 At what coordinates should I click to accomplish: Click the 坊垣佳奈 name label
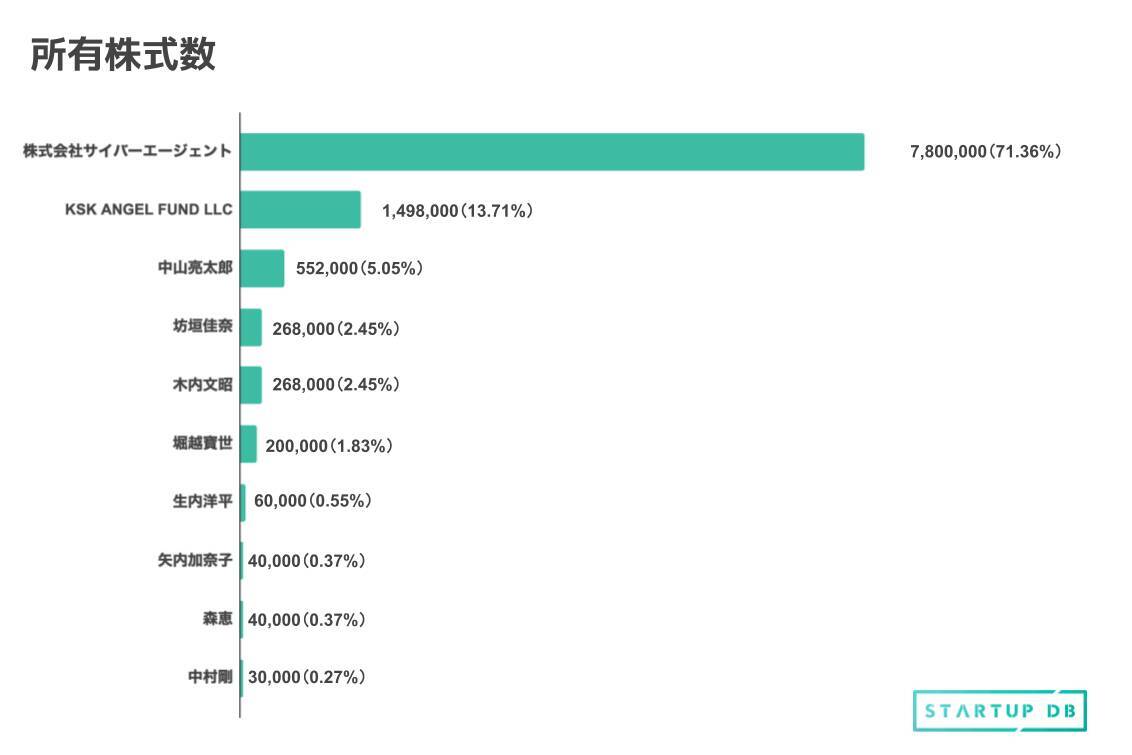coord(202,327)
